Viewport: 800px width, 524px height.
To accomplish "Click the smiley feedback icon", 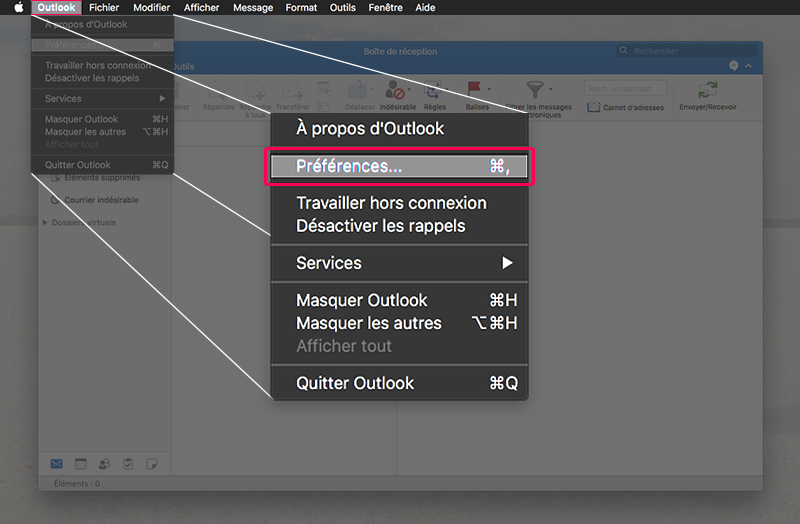I will pyautogui.click(x=734, y=66).
